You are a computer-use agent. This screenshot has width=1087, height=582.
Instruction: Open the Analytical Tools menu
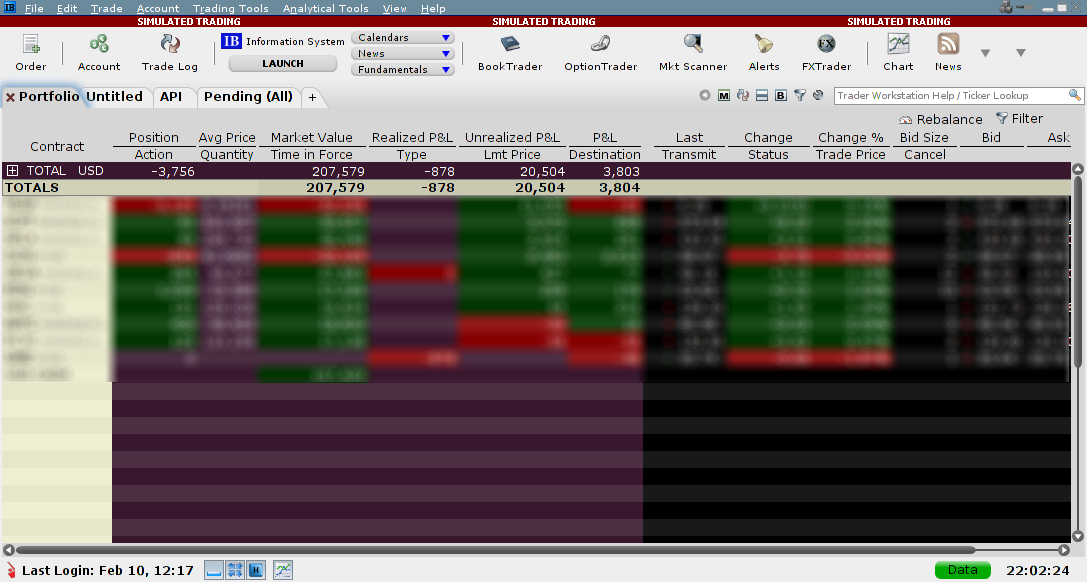point(325,8)
